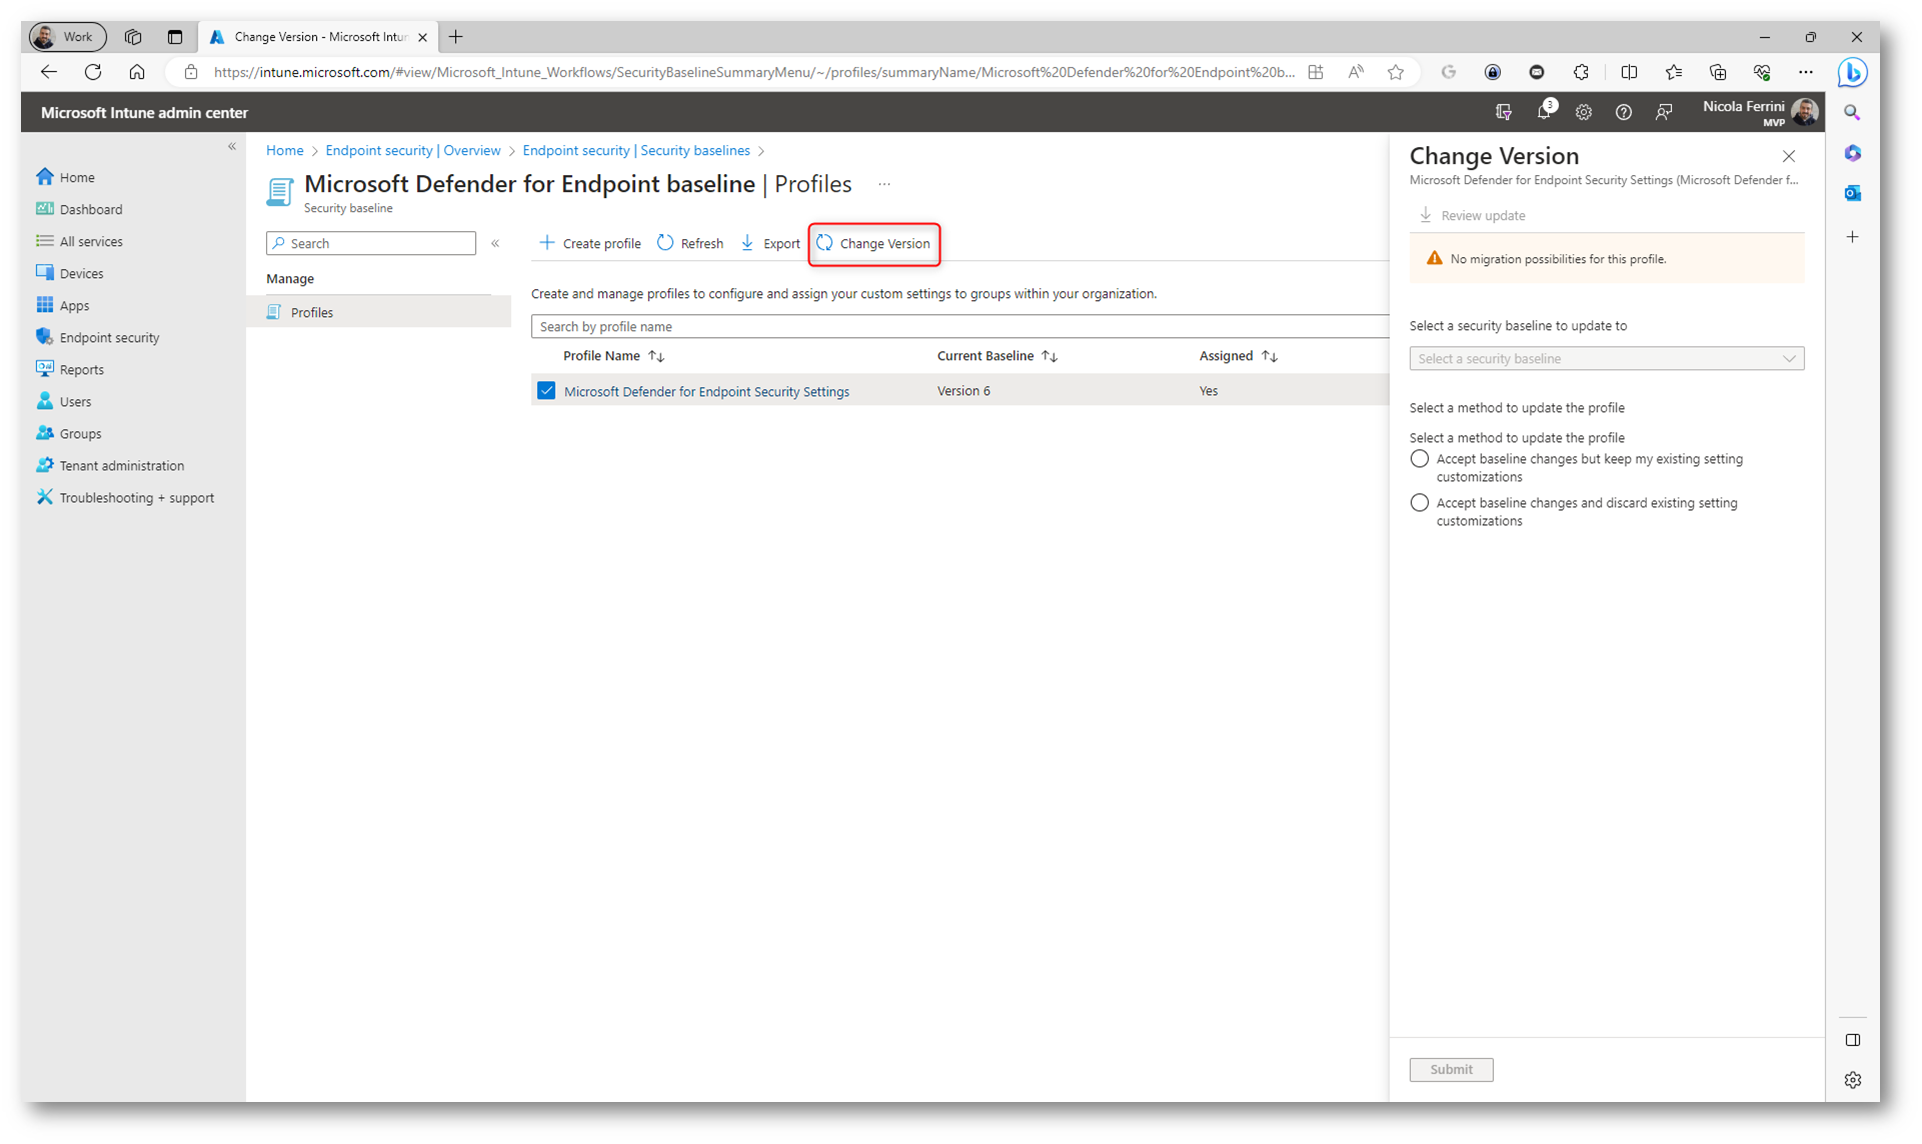Reload the page with browser refresh
The image size is (1922, 1144).
tap(93, 72)
